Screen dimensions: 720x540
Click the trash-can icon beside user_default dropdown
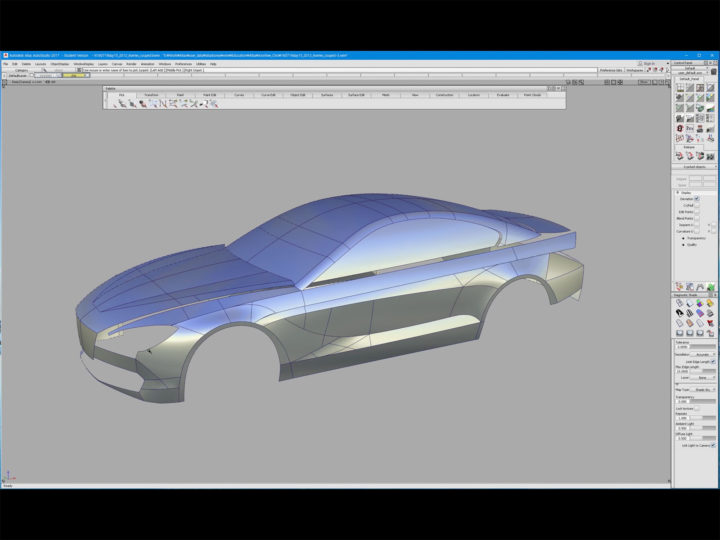coord(714,72)
